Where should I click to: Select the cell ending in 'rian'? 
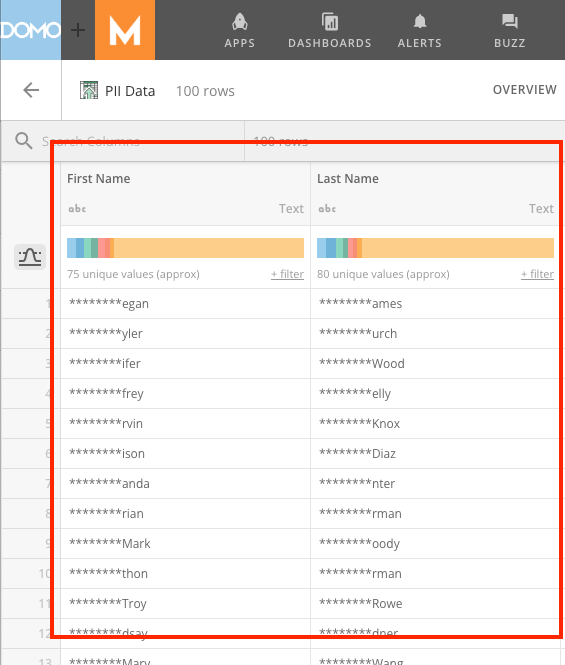click(185, 514)
